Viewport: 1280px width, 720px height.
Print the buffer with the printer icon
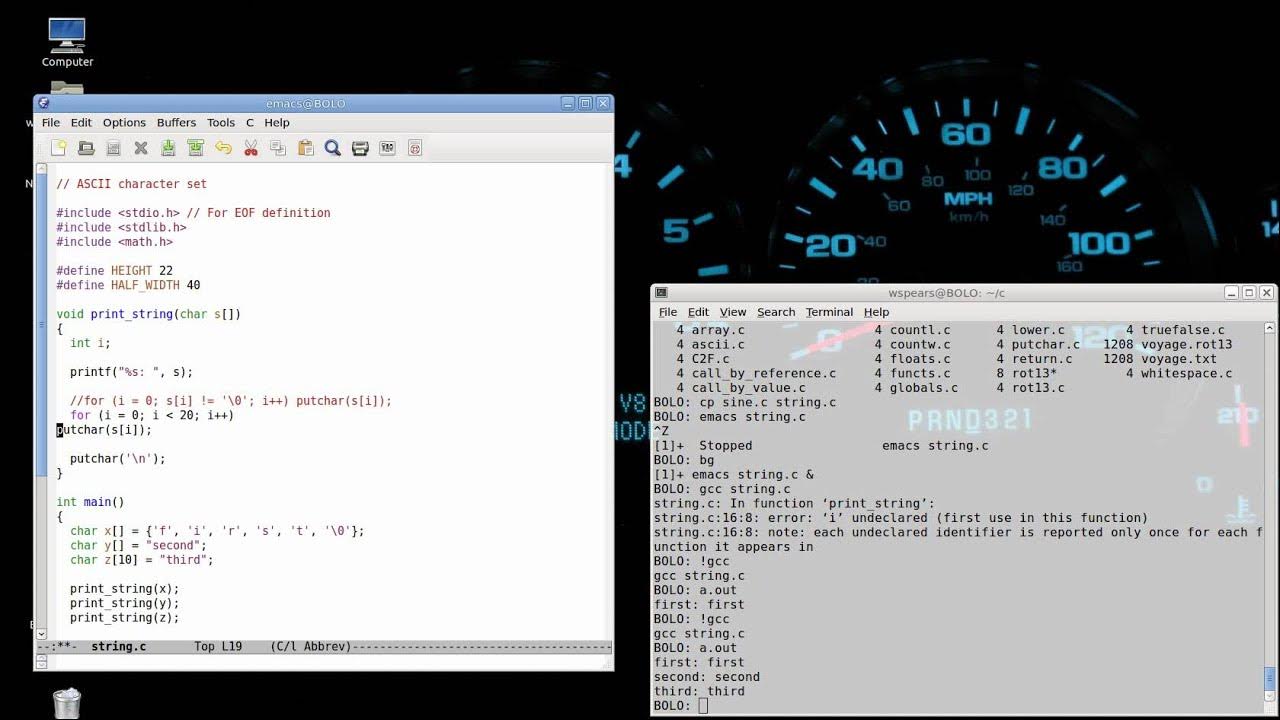[x=360, y=148]
